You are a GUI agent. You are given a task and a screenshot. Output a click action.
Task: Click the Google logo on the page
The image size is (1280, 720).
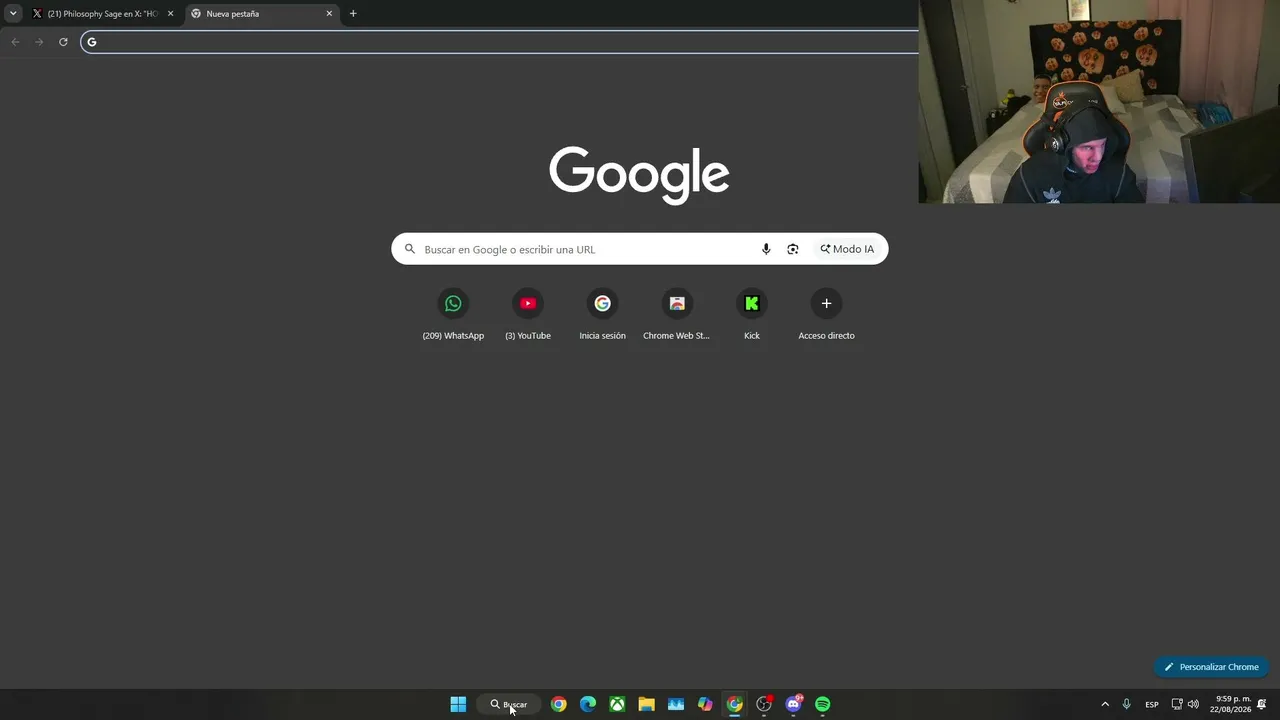(639, 175)
